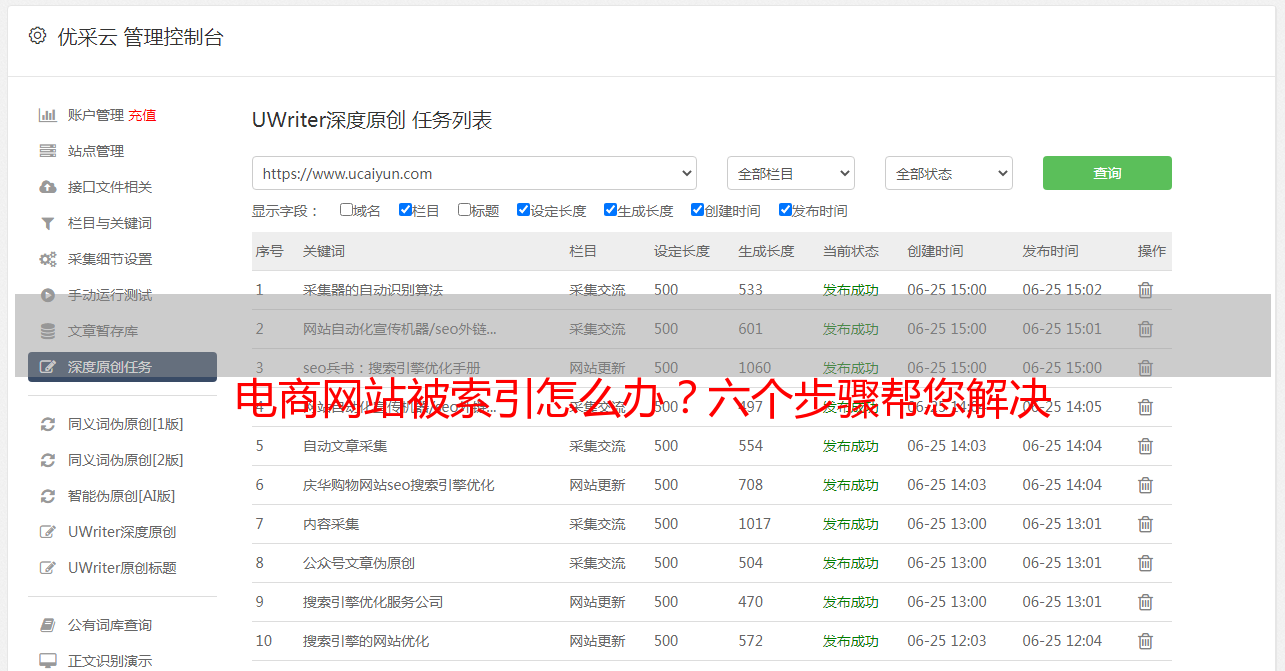1285x671 pixels.
Task: Click the trash icon for 自动文章采集 row
Action: point(1145,446)
